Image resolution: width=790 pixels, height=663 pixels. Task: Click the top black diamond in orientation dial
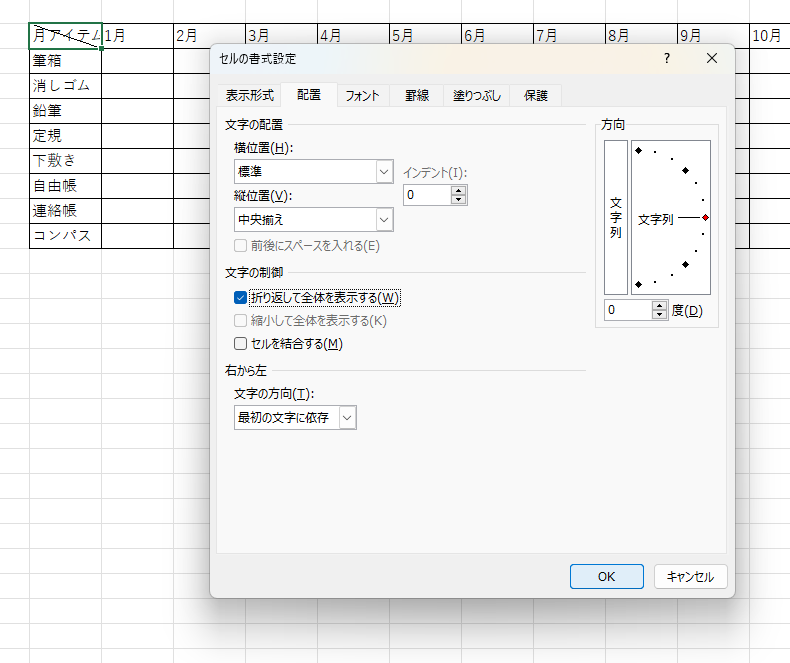(638, 150)
